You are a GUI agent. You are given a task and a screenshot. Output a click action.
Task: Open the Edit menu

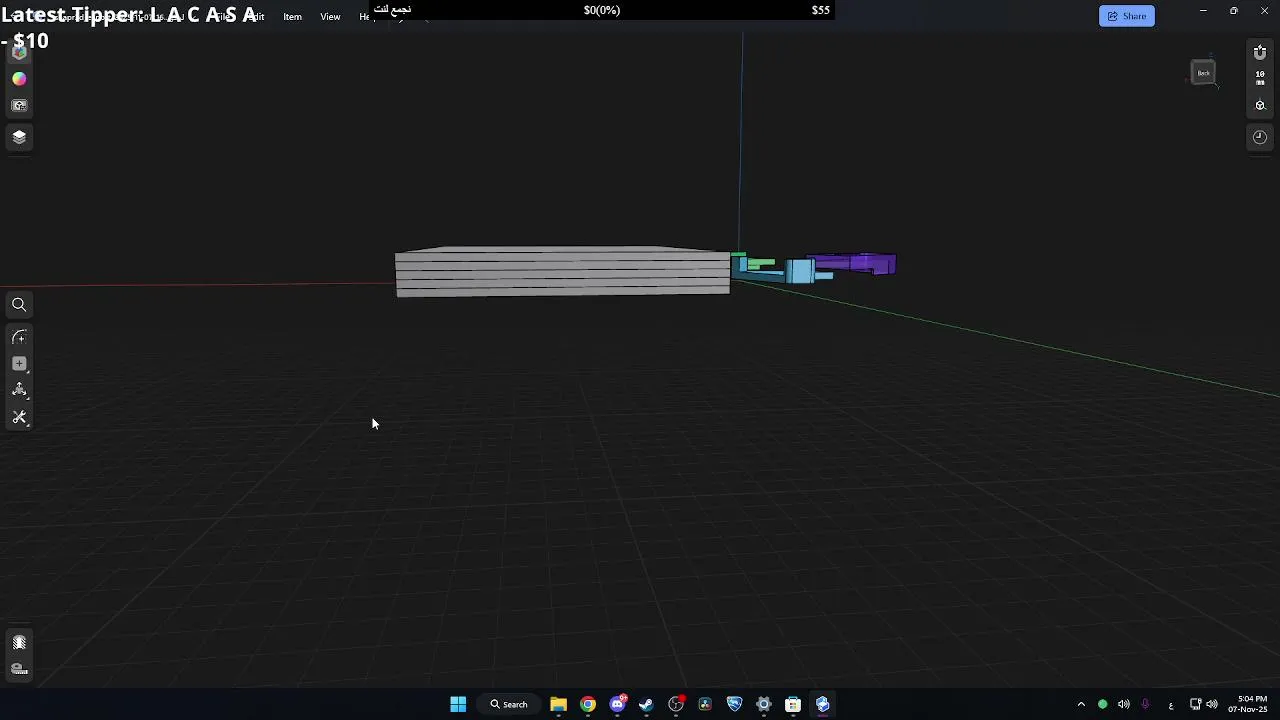[x=256, y=17]
